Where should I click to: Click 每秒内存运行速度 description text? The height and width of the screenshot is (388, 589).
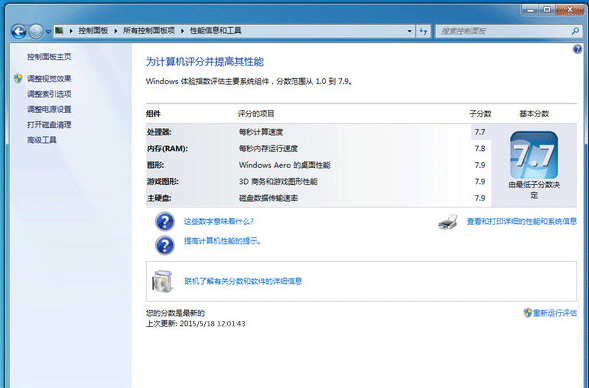pyautogui.click(x=268, y=149)
